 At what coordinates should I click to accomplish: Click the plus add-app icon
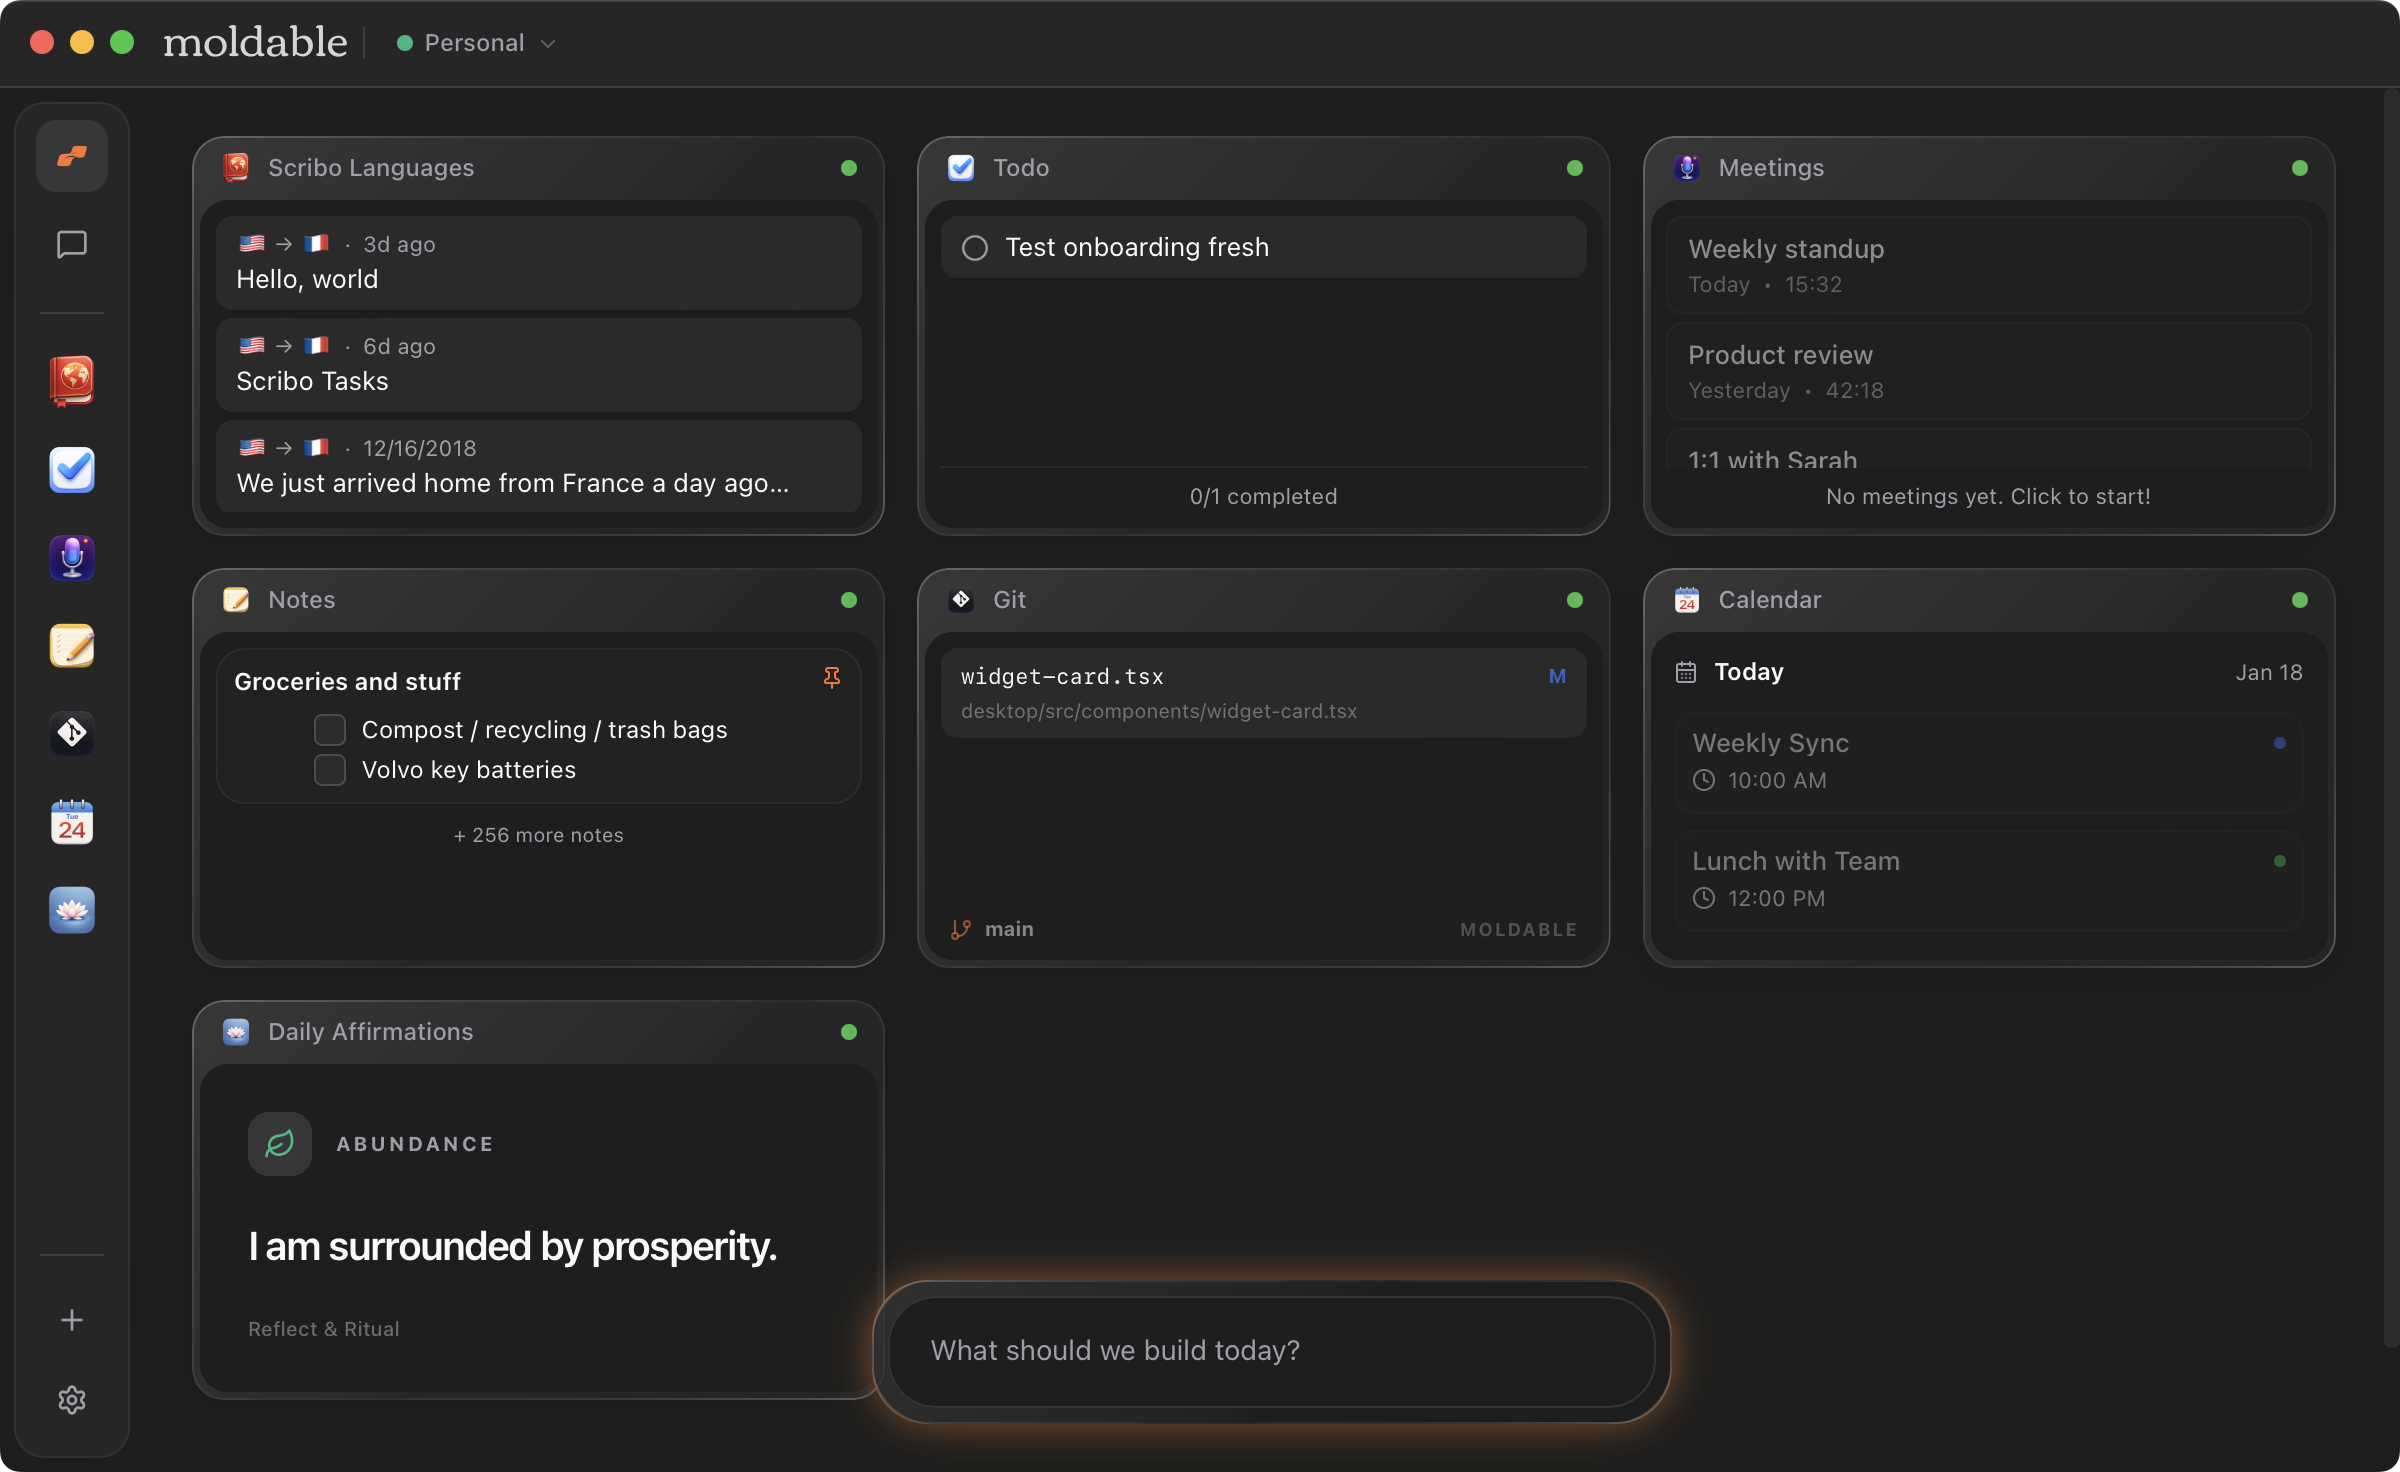72,1320
